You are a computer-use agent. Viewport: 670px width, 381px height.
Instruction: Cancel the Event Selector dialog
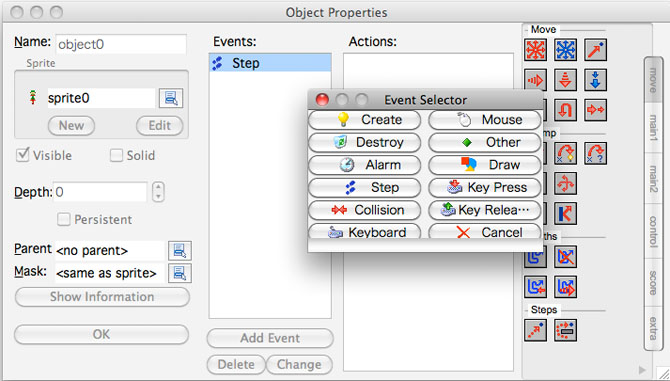(485, 231)
